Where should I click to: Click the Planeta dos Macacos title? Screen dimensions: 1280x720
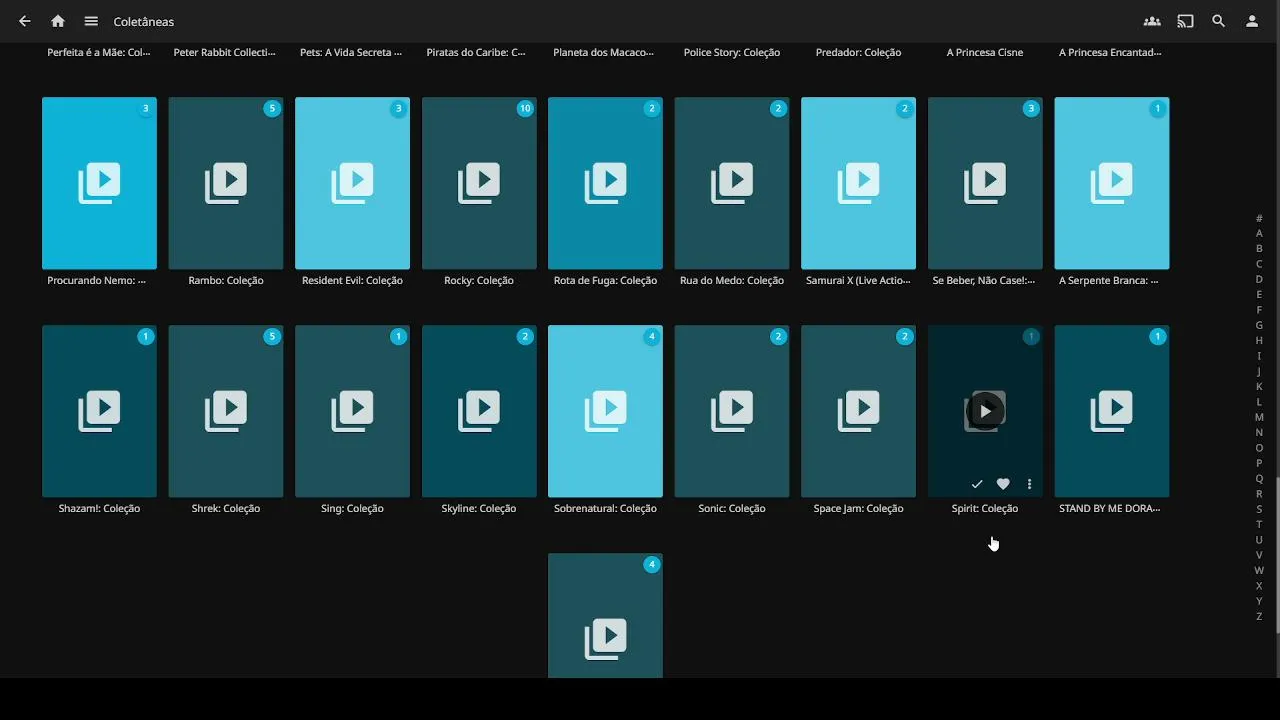603,52
